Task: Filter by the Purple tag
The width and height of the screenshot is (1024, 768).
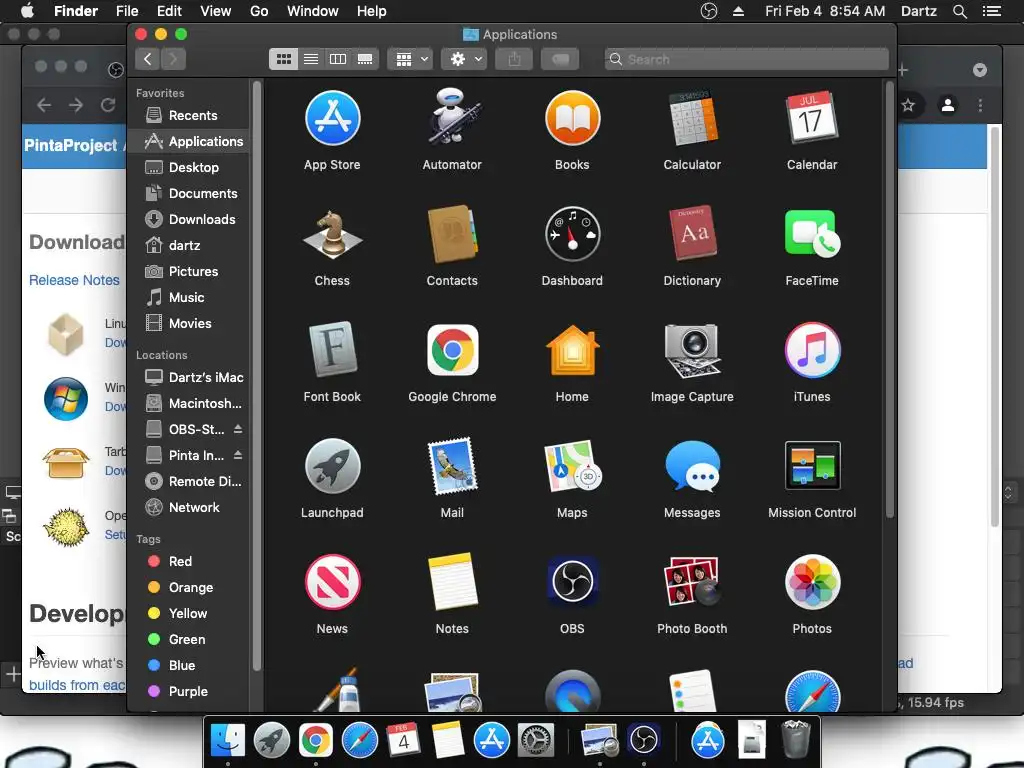Action: (x=189, y=692)
